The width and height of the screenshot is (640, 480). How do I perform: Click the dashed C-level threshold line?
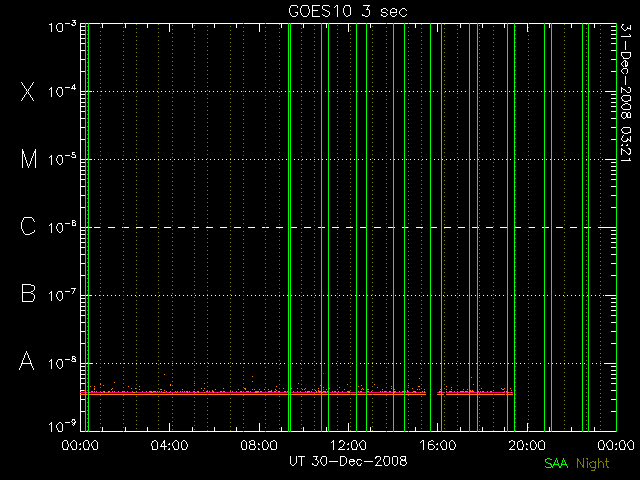(348, 227)
